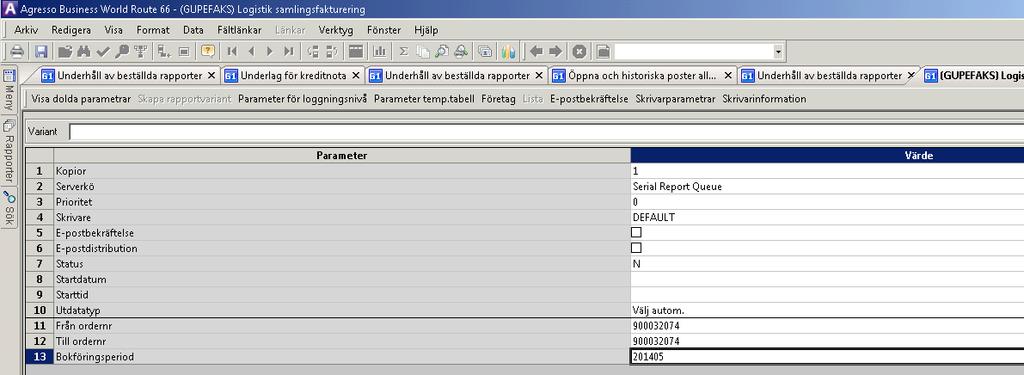This screenshot has width=1024, height=375.
Task: Open the Redigera menu
Action: coord(71,30)
